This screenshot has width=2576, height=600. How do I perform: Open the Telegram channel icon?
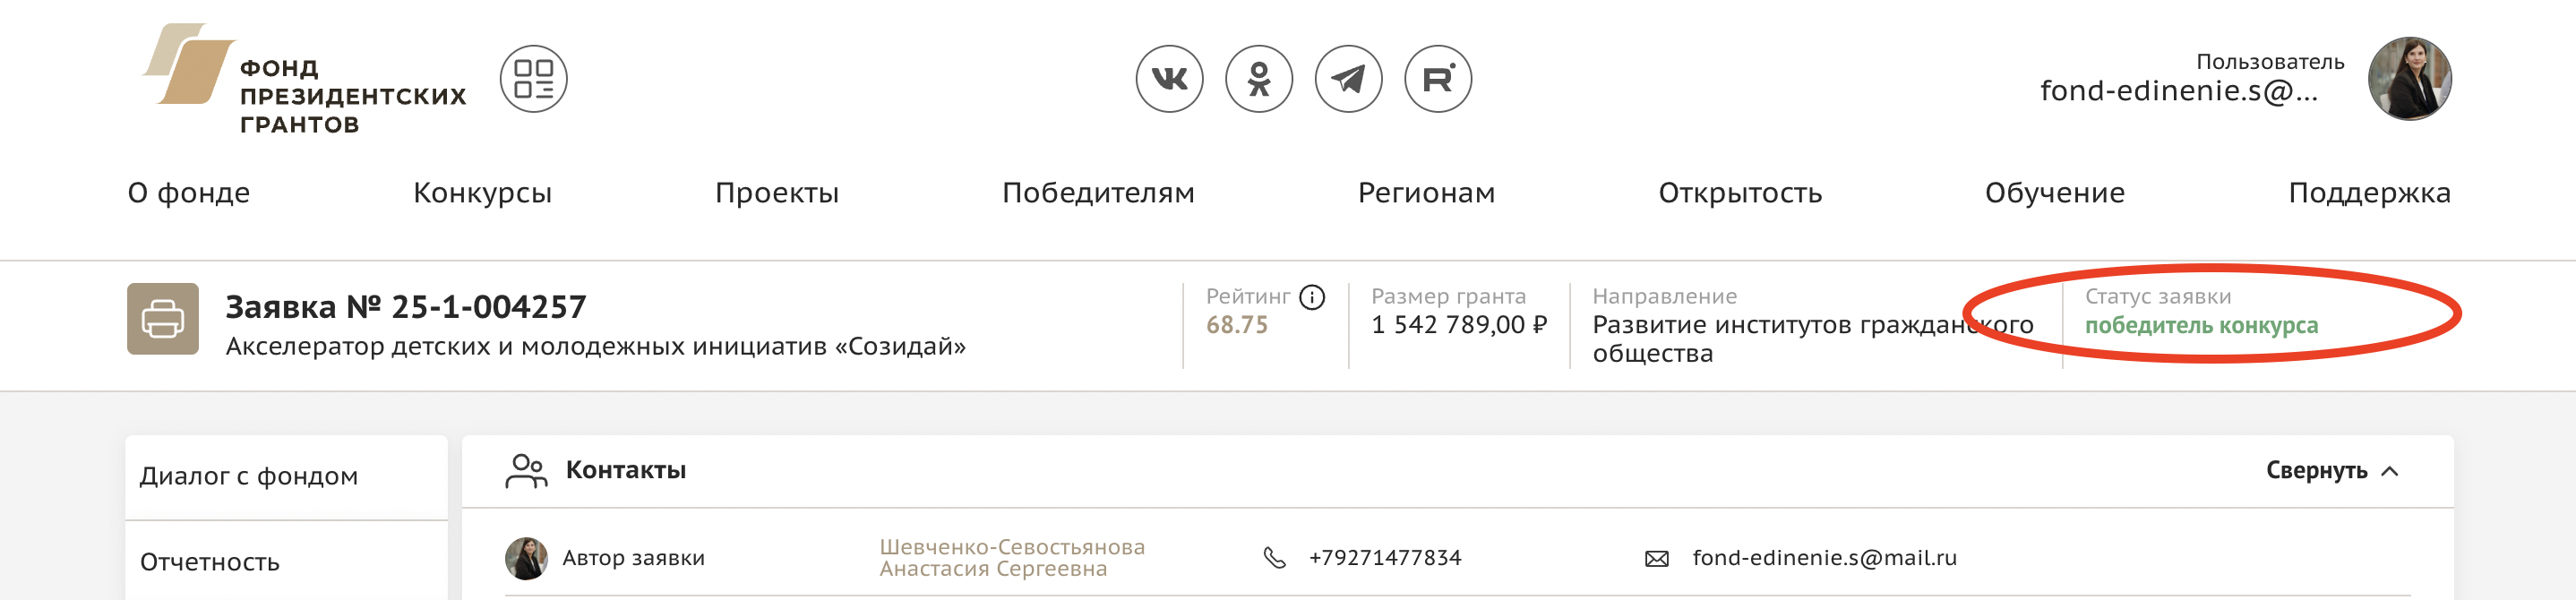click(1348, 79)
